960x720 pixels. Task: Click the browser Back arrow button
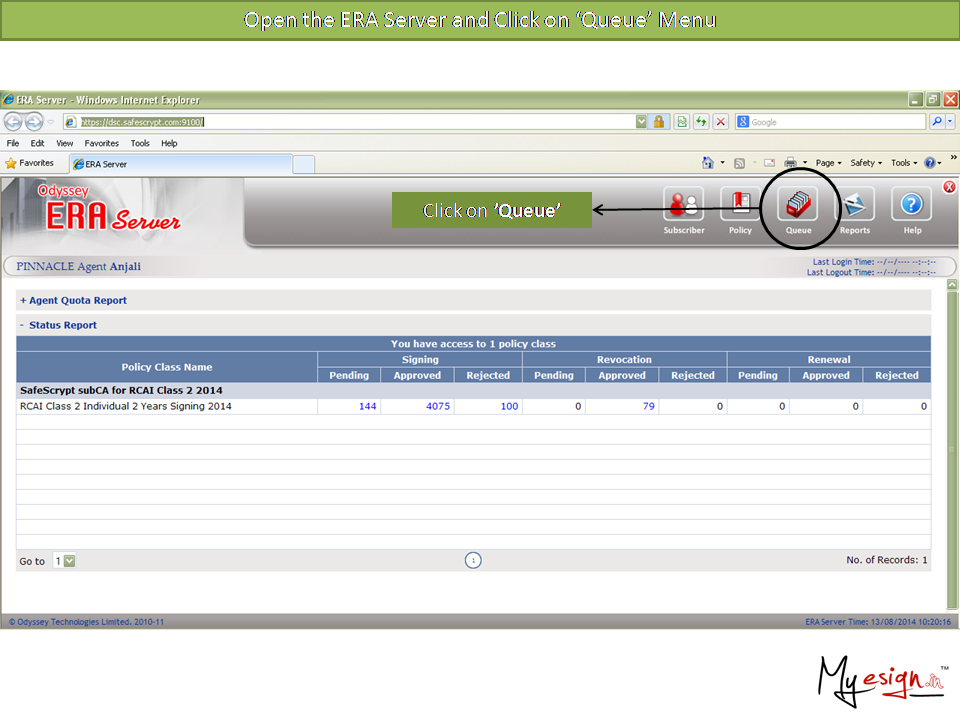pos(13,122)
